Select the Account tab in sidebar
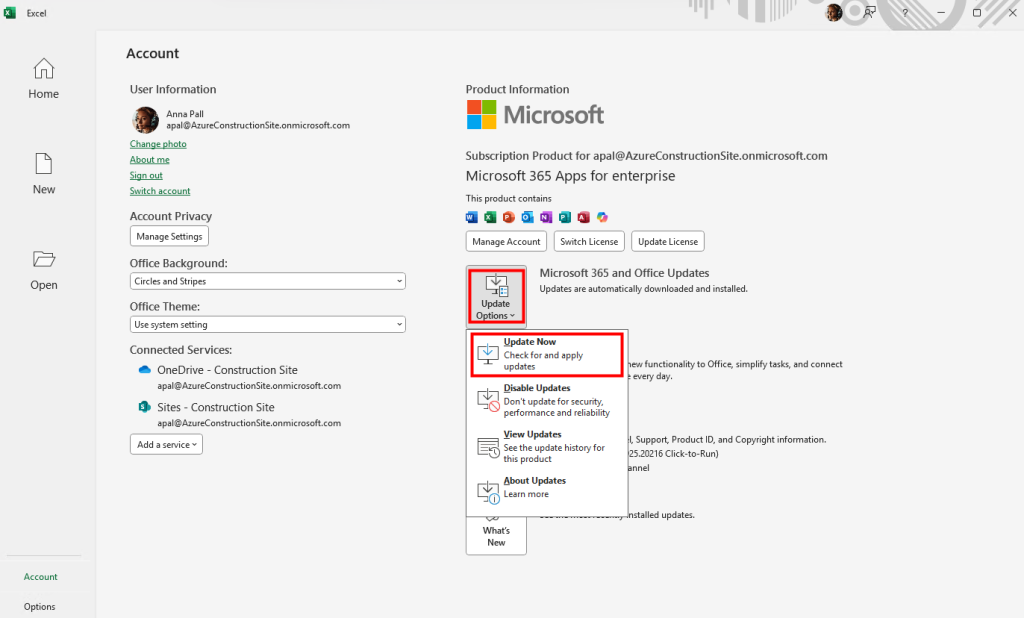 [x=40, y=576]
